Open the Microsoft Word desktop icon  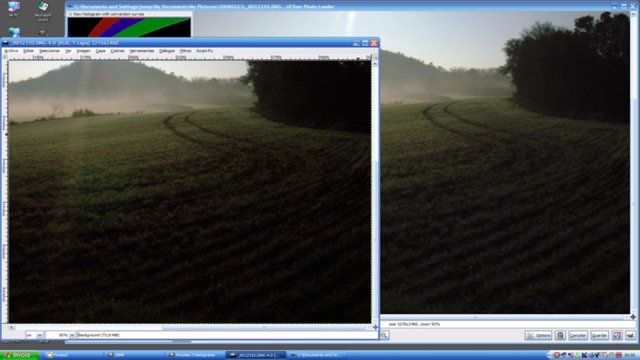[x=43, y=11]
